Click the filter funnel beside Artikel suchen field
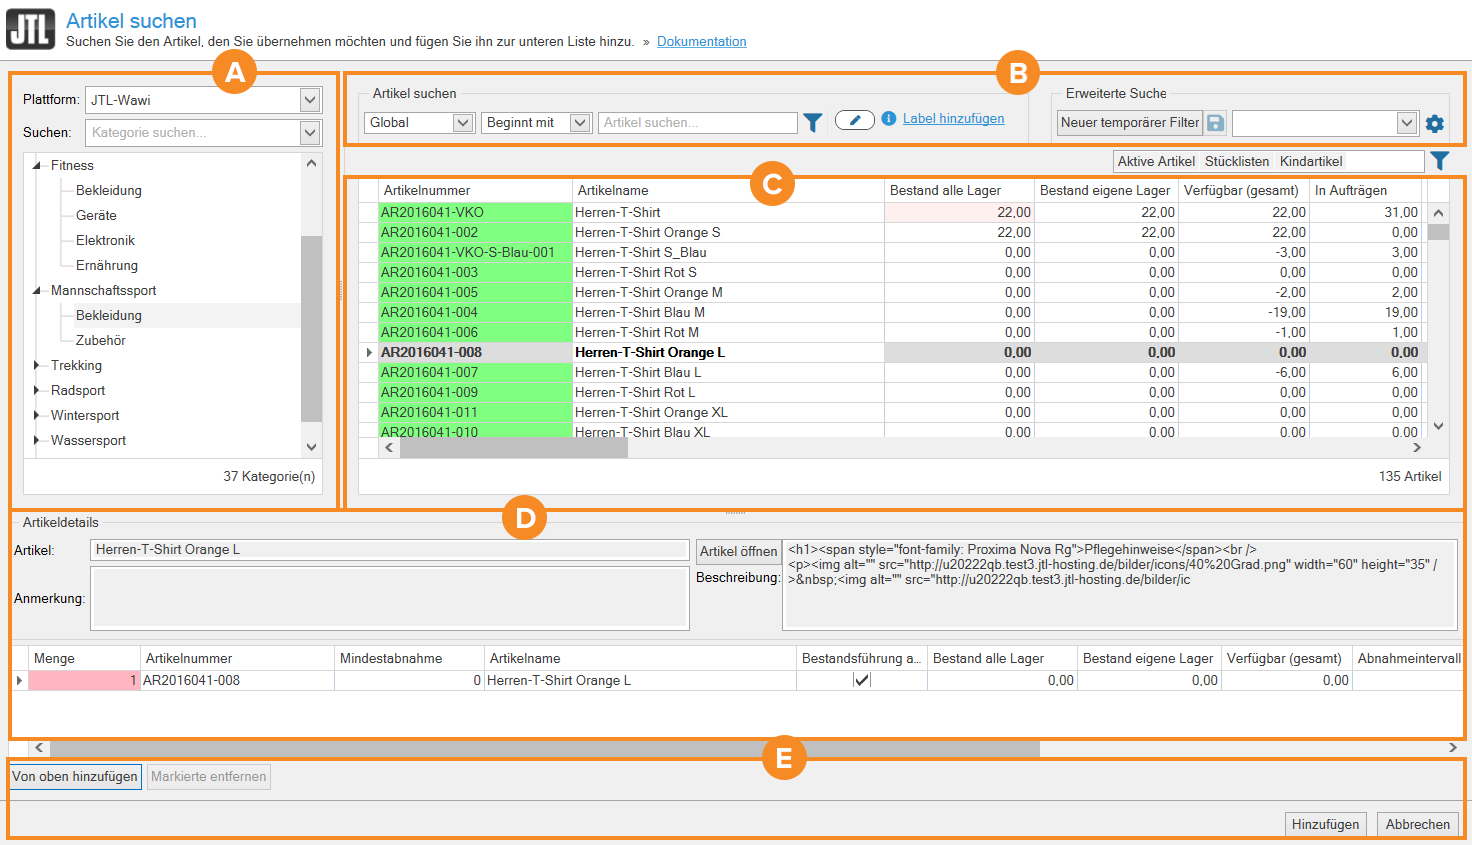Viewport: 1472px width, 845px height. (813, 122)
